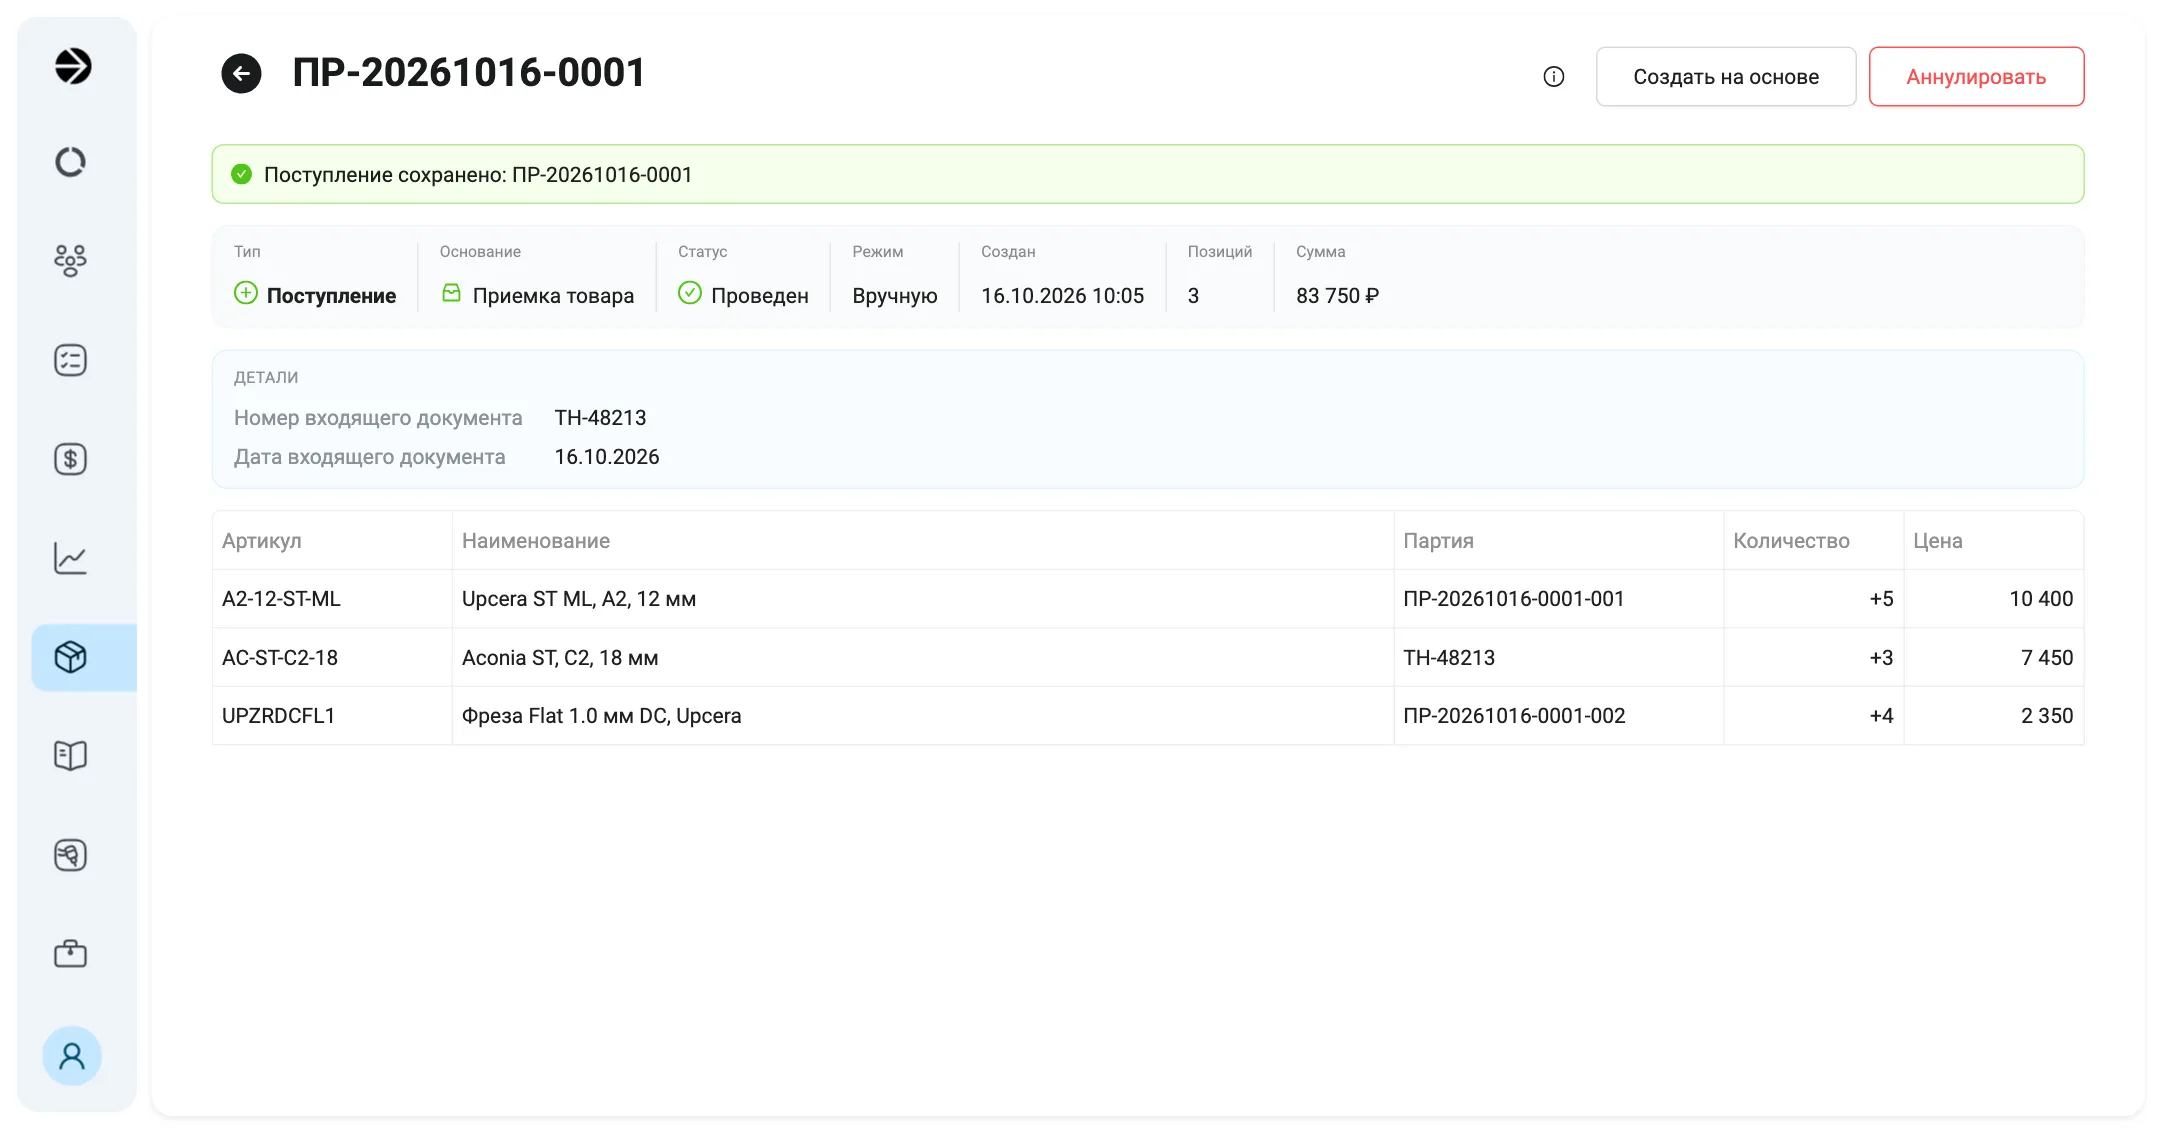Image resolution: width=2160 pixels, height=1131 pixels.
Task: Click the info circle icon near header buttons
Action: coord(1554,77)
